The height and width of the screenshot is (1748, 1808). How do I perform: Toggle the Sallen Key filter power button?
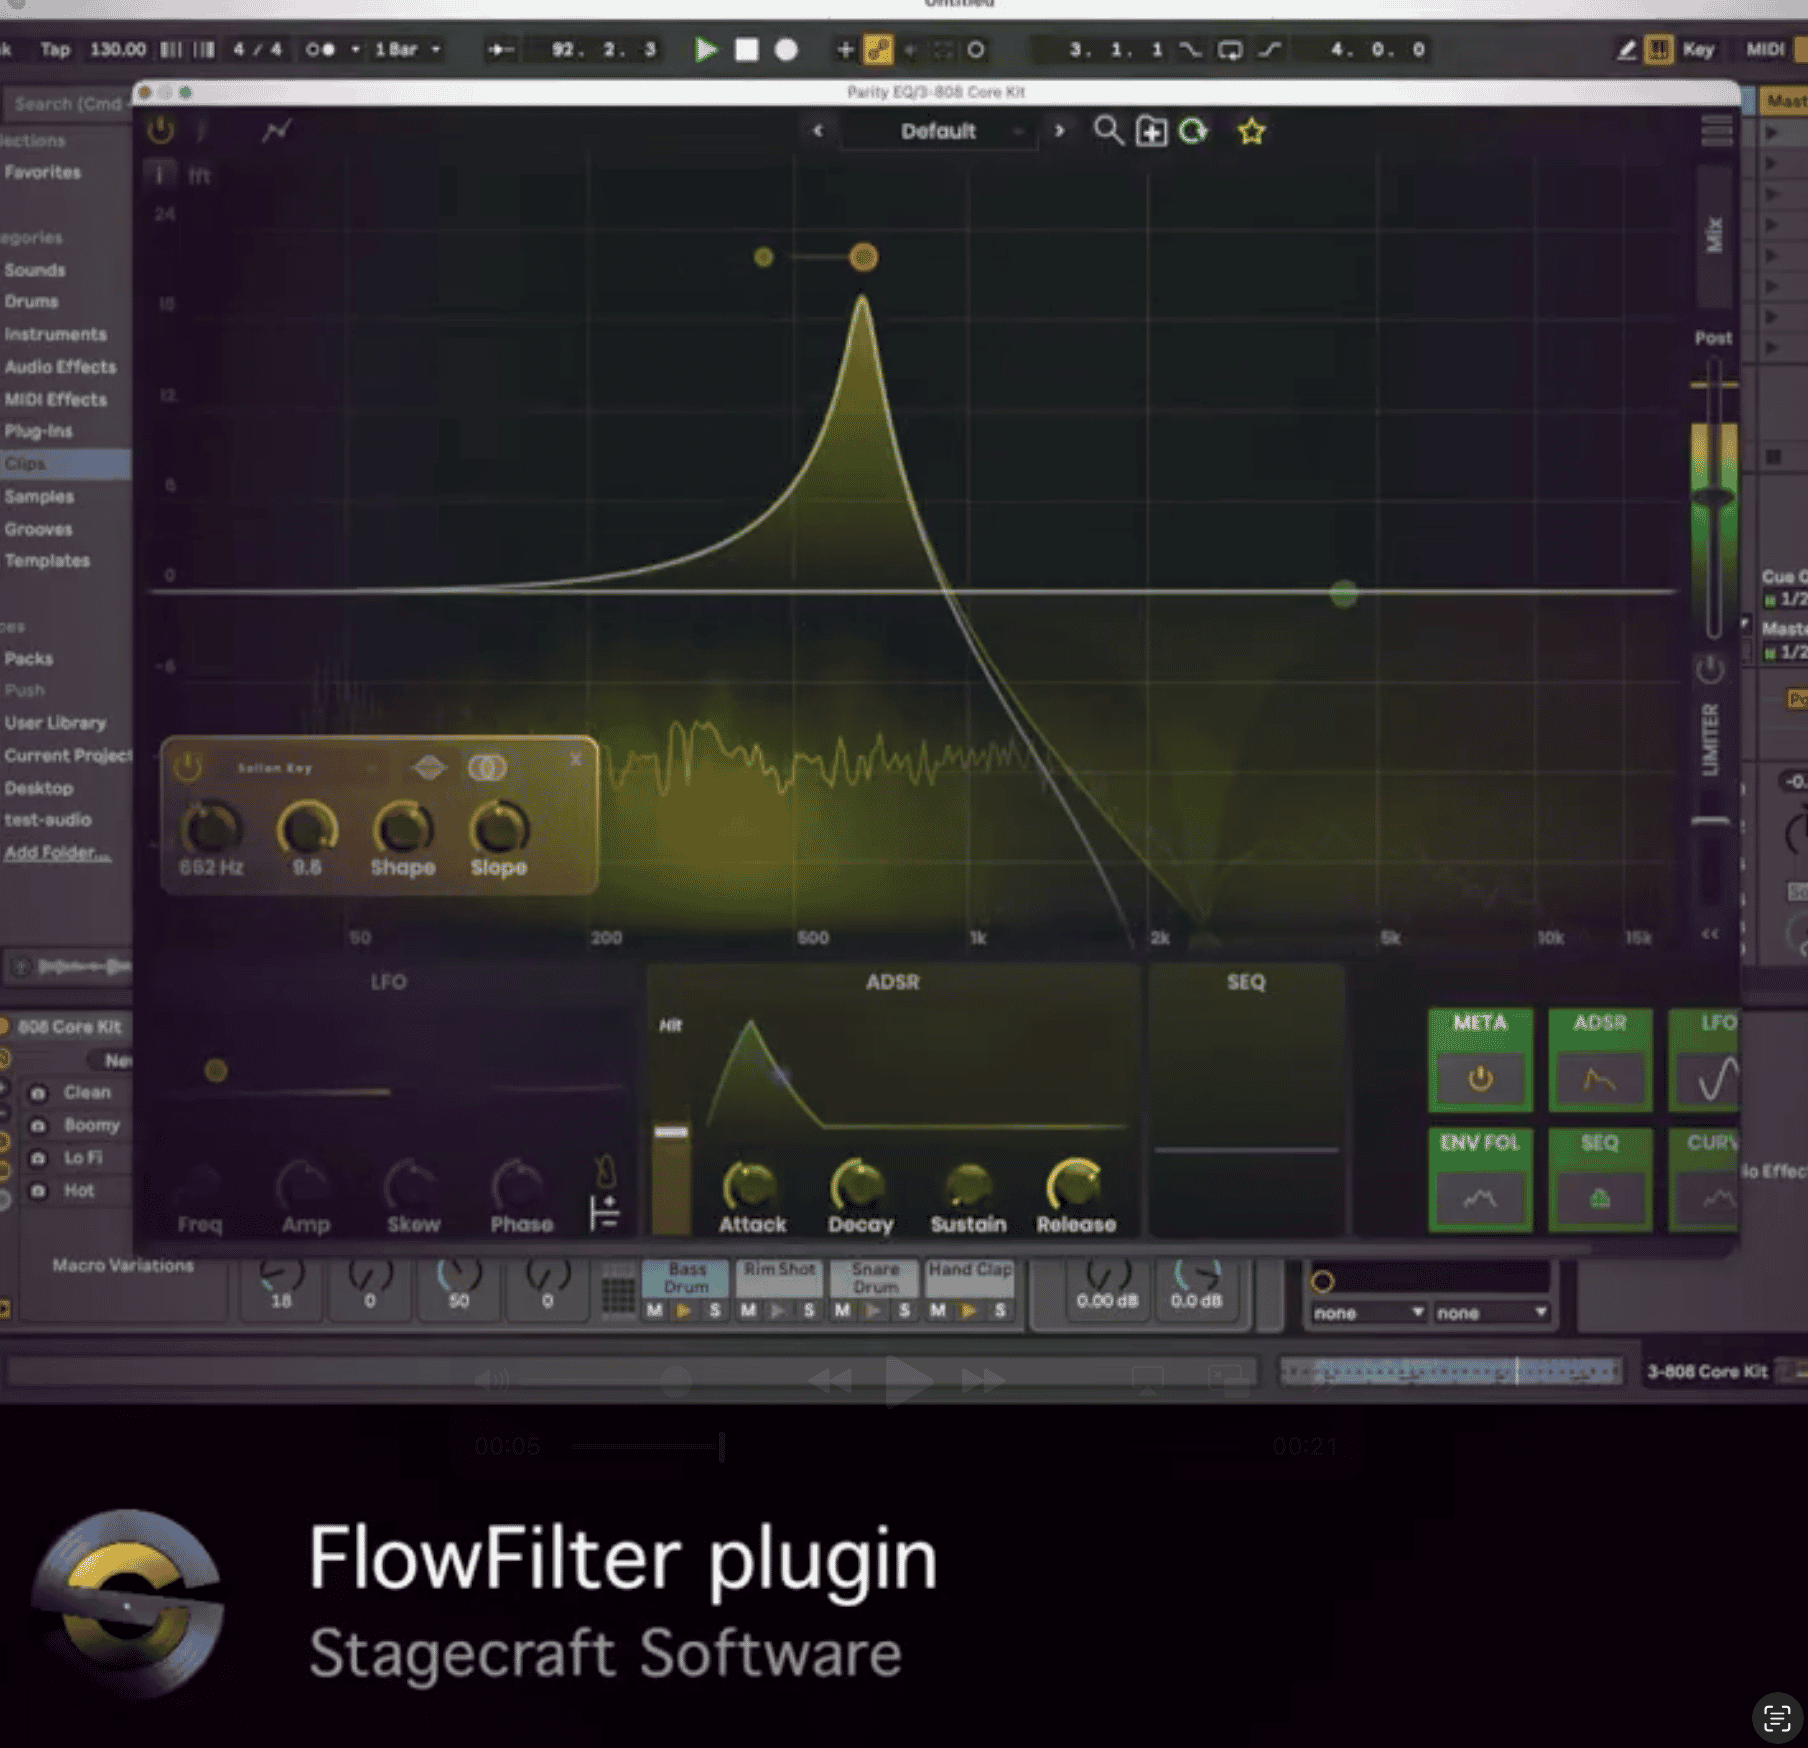(x=188, y=768)
